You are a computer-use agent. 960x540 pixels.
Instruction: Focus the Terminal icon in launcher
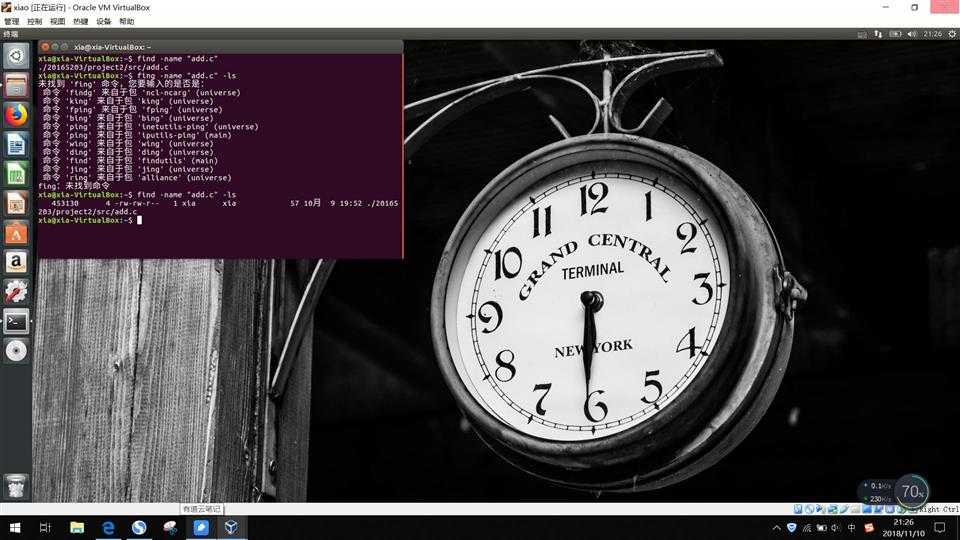[x=16, y=321]
